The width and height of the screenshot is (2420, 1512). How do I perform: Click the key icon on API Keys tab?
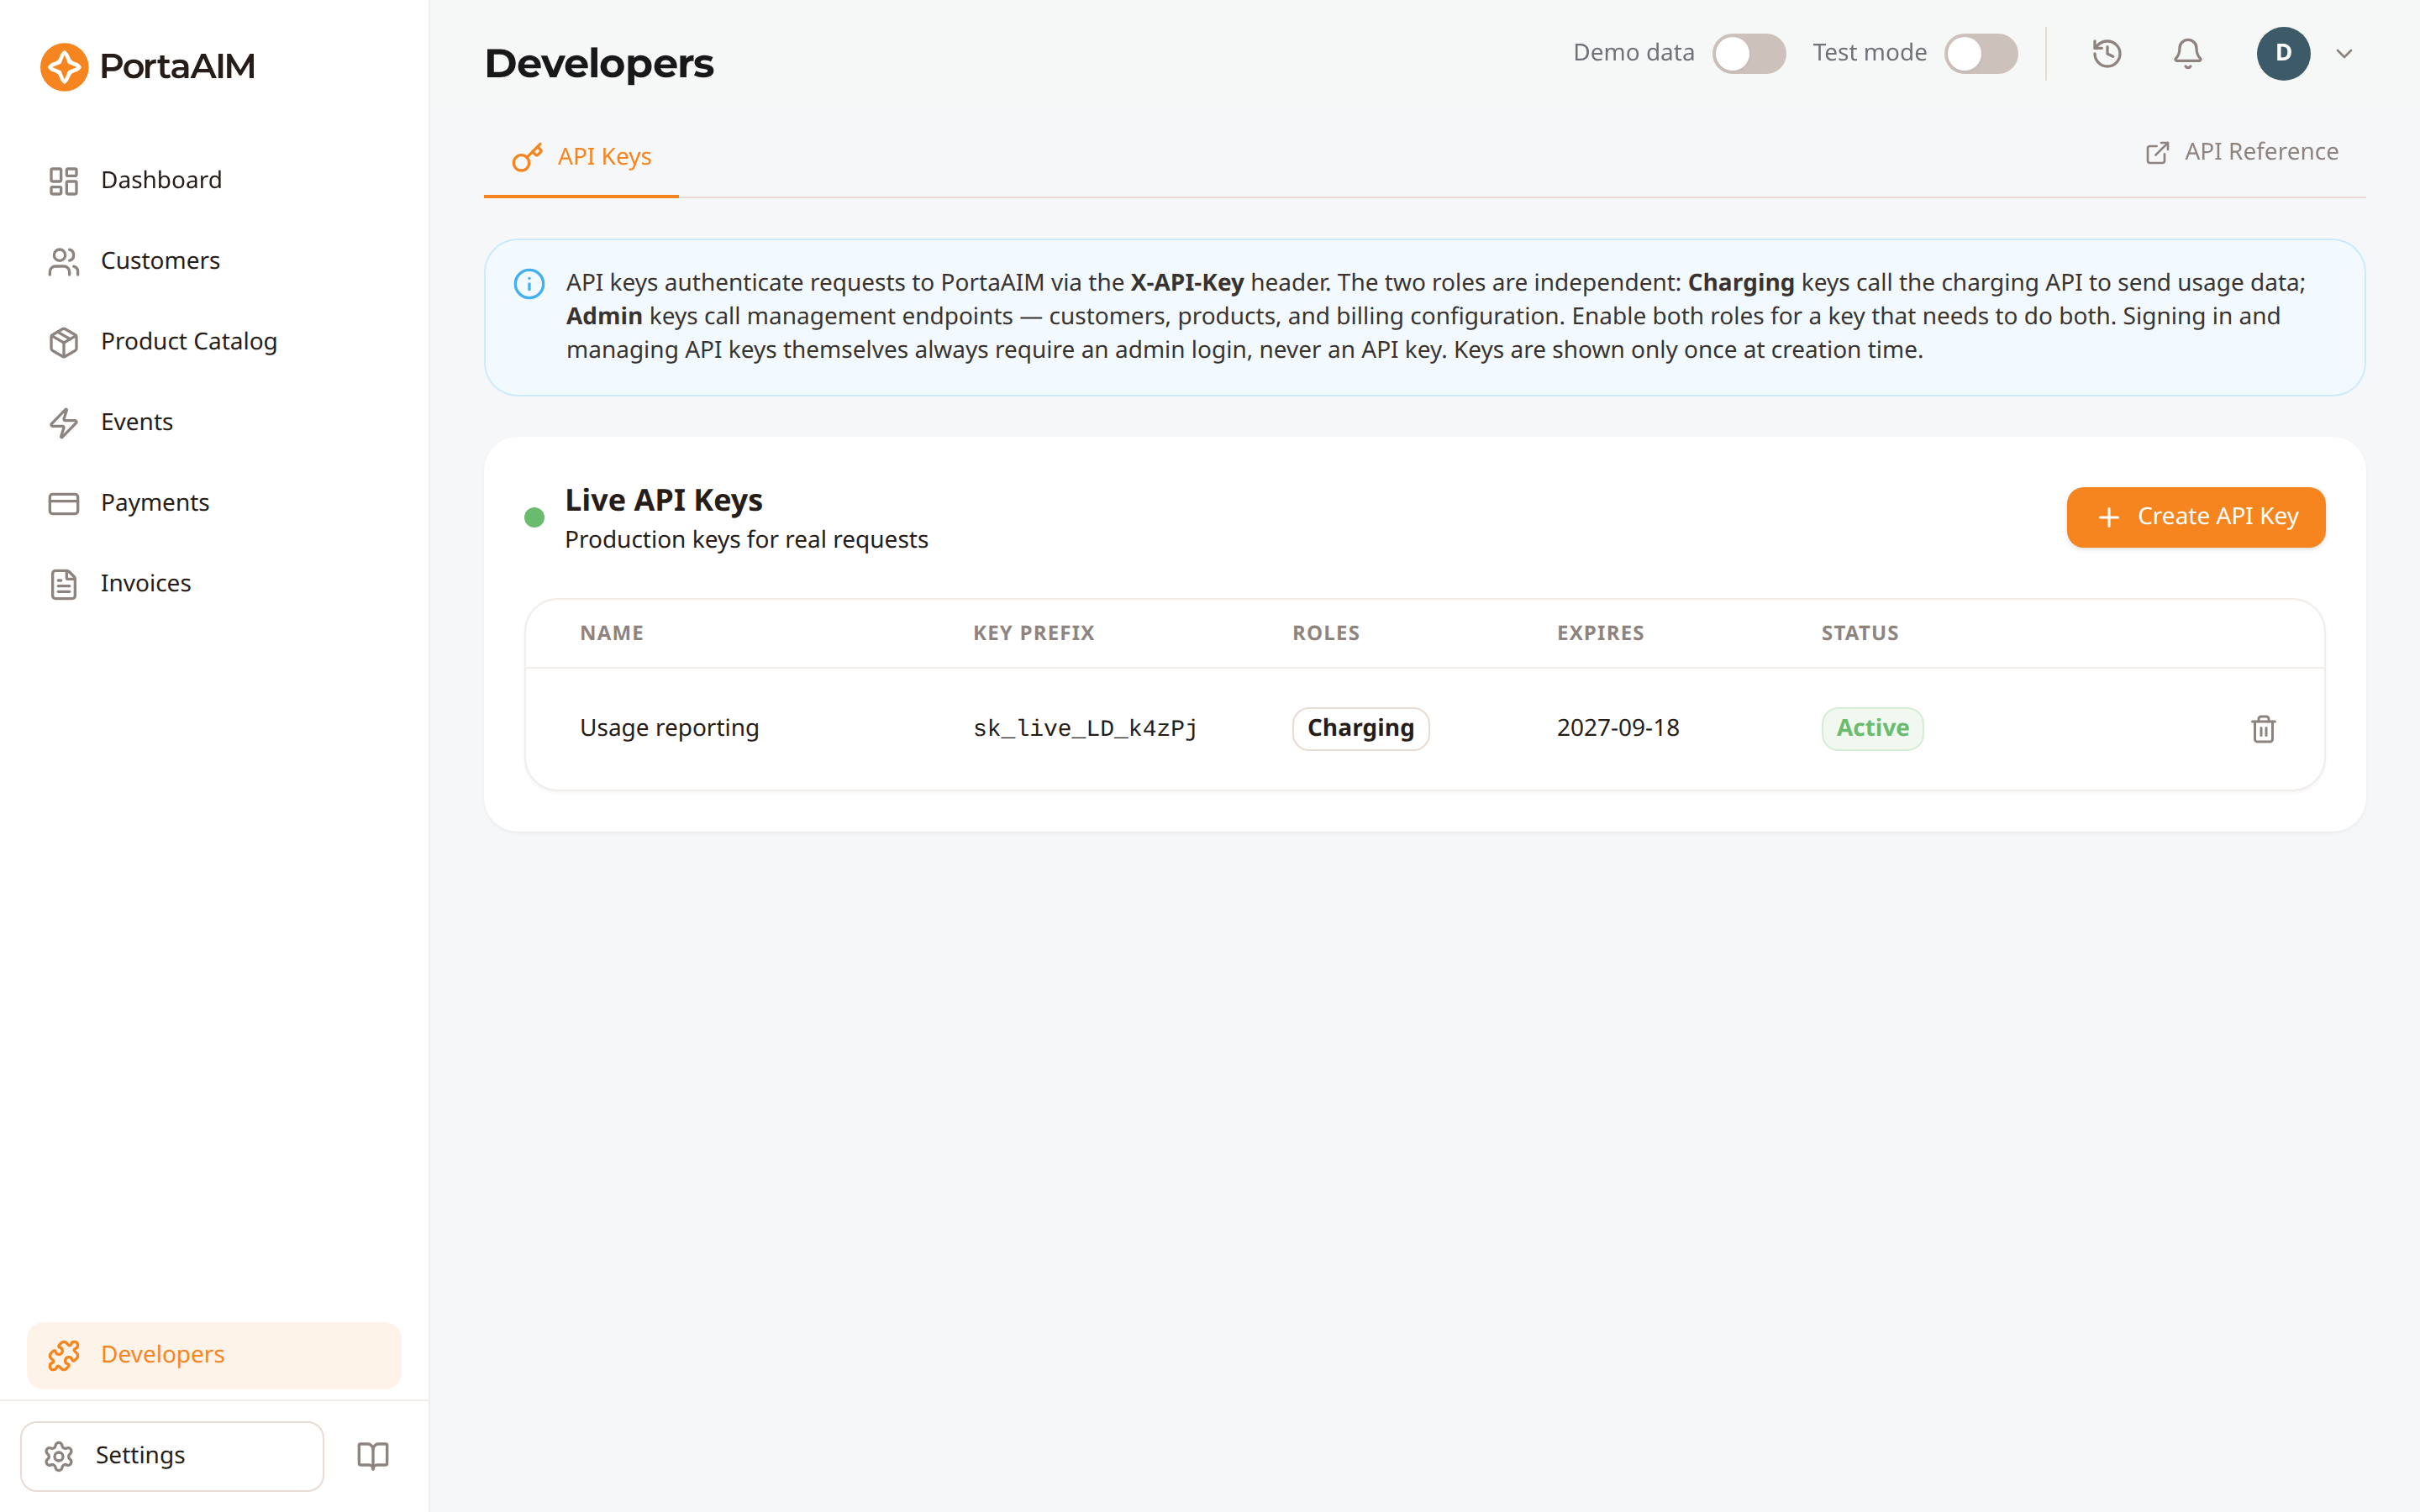[527, 157]
